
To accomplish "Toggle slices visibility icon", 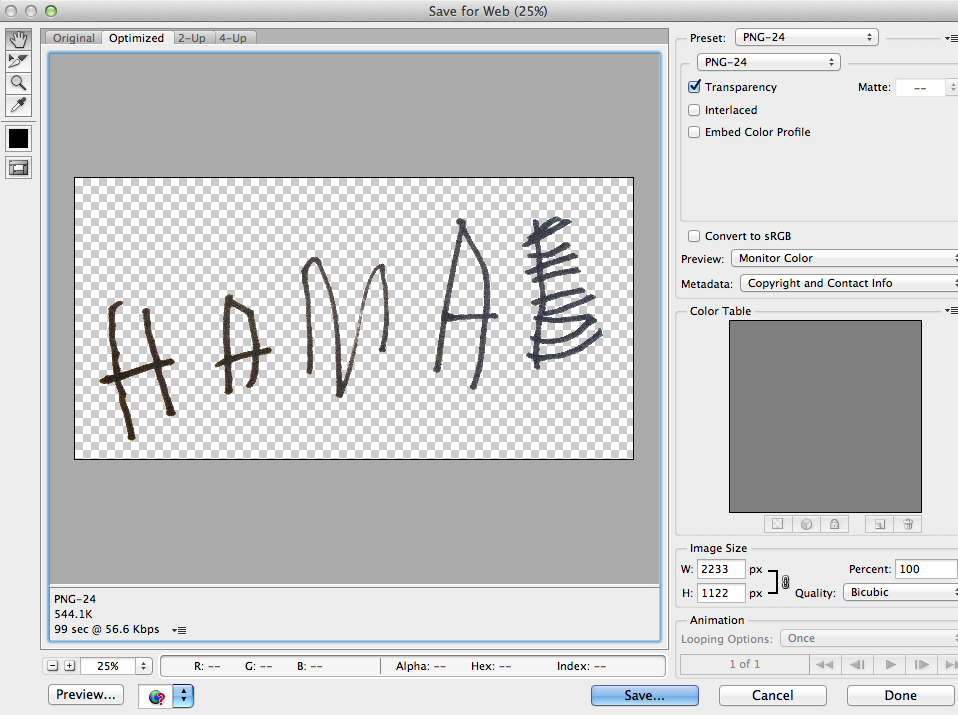I will click(18, 168).
